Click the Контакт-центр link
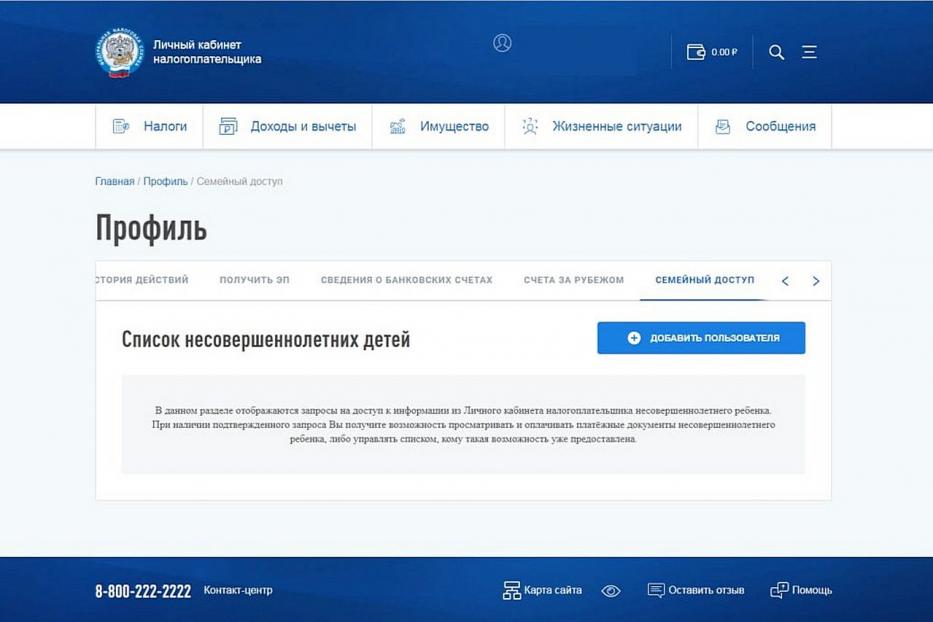This screenshot has height=622, width=933. 238,590
